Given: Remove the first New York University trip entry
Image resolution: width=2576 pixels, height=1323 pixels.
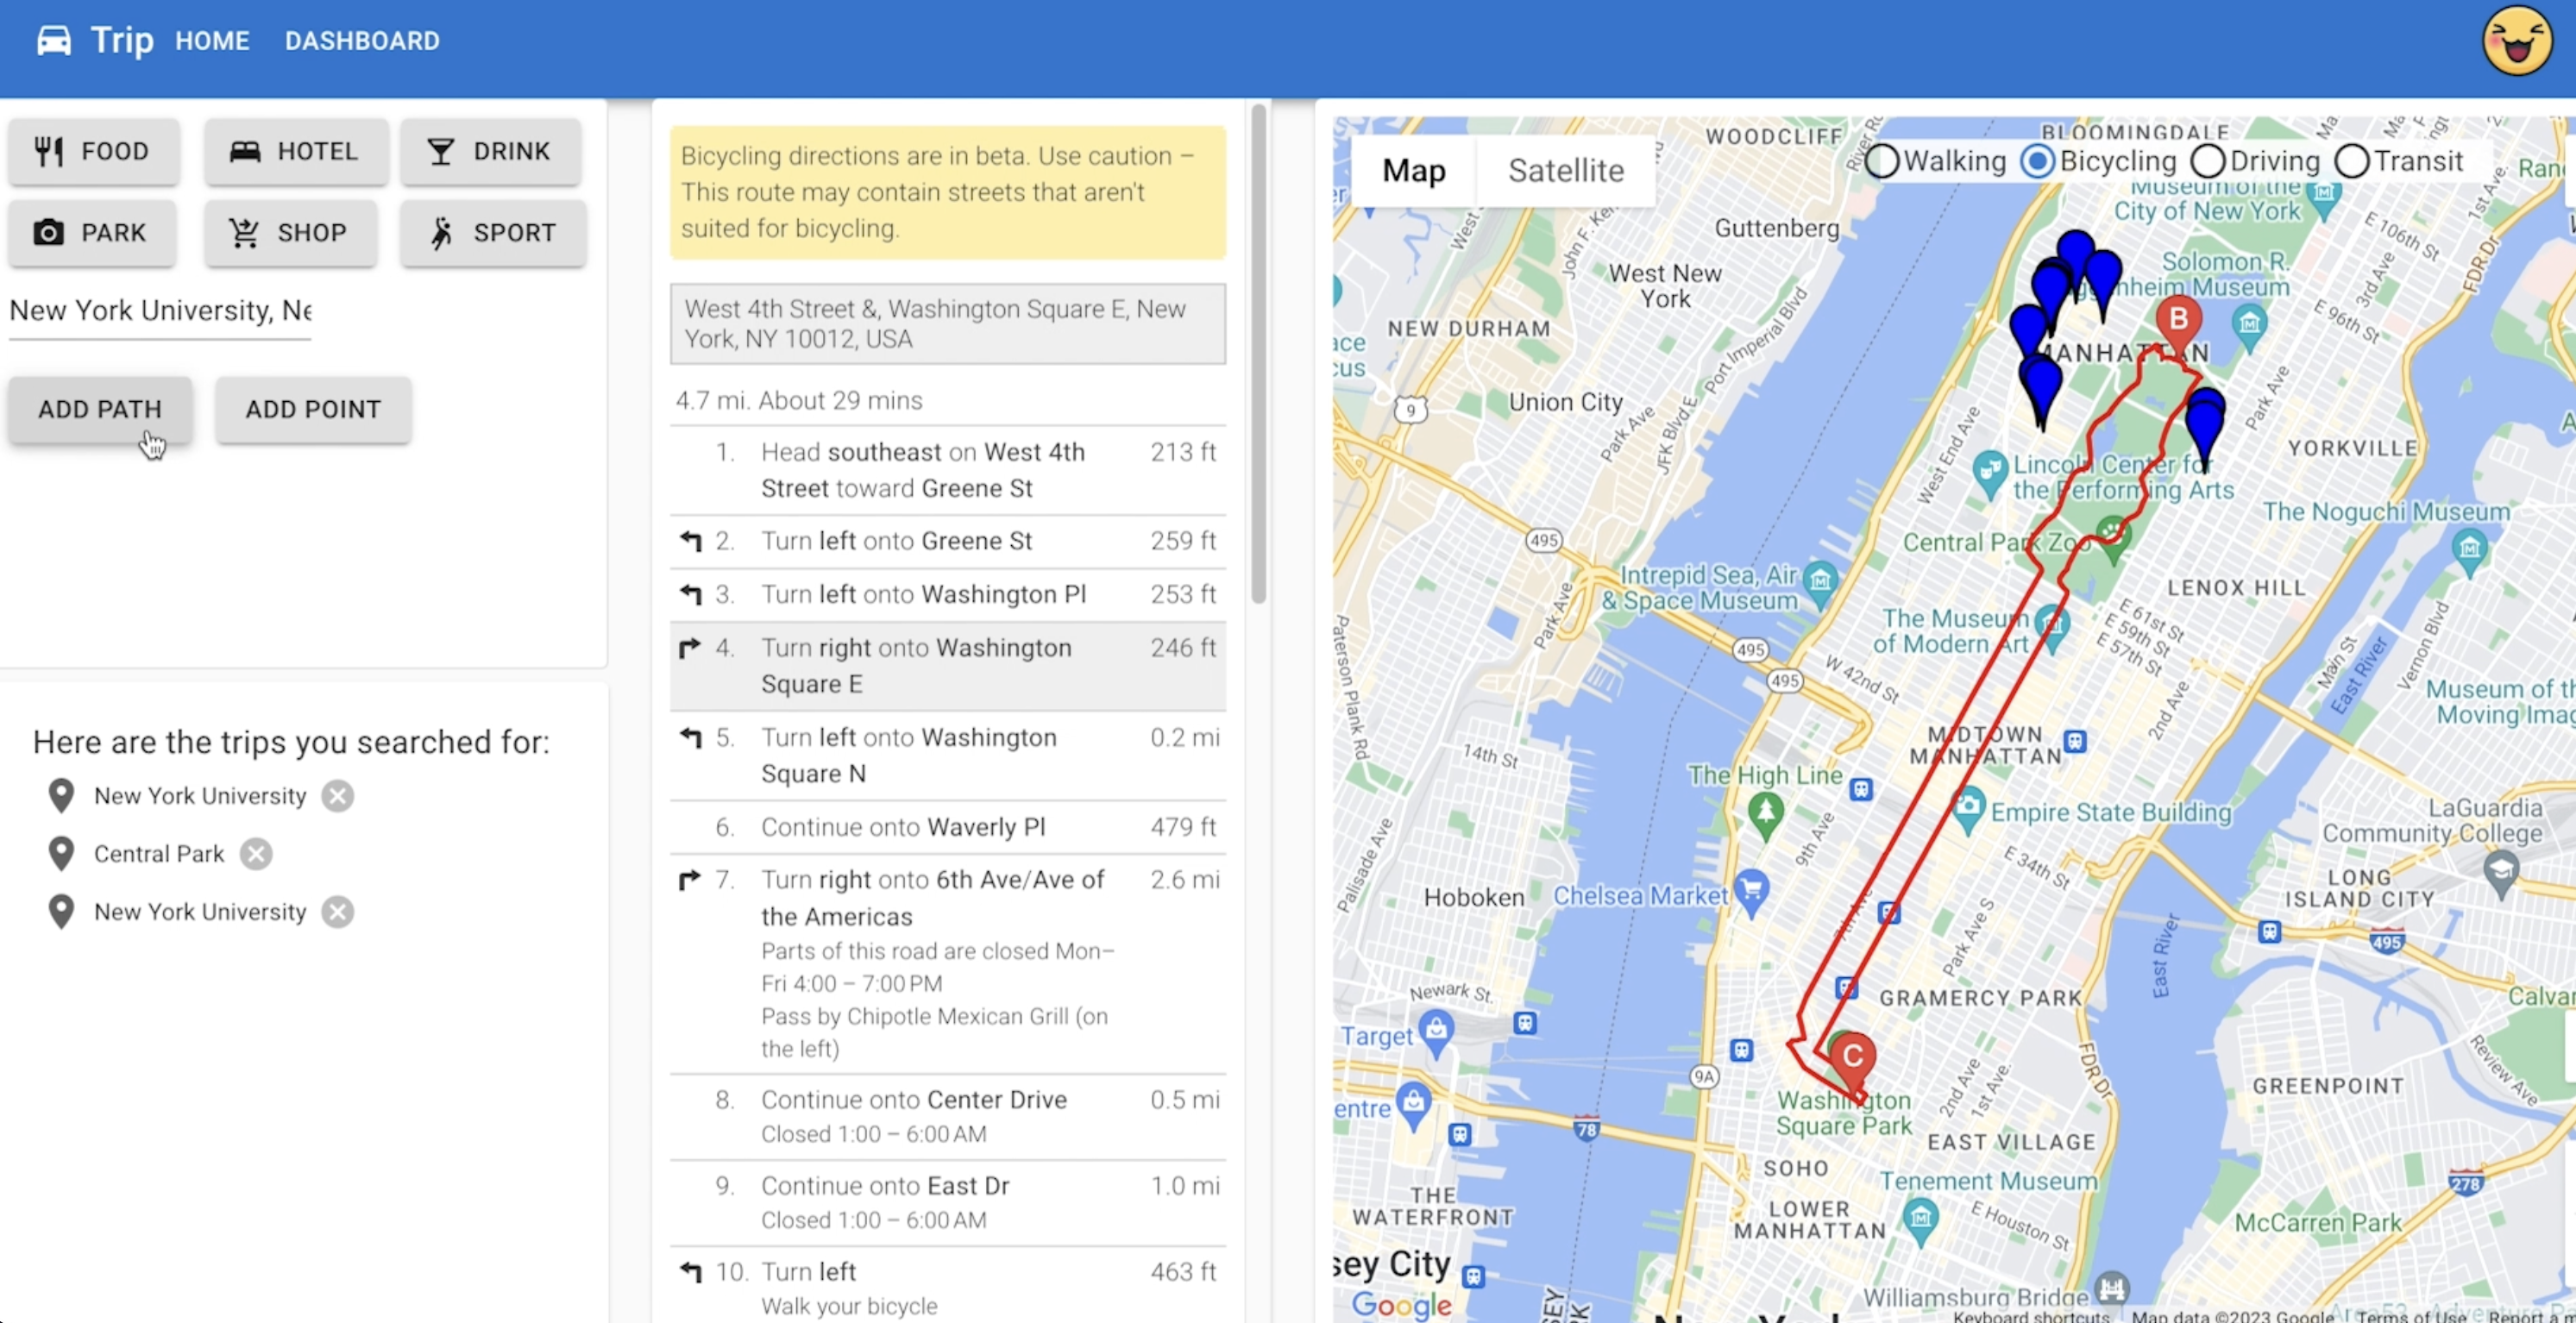Looking at the screenshot, I should tap(338, 796).
